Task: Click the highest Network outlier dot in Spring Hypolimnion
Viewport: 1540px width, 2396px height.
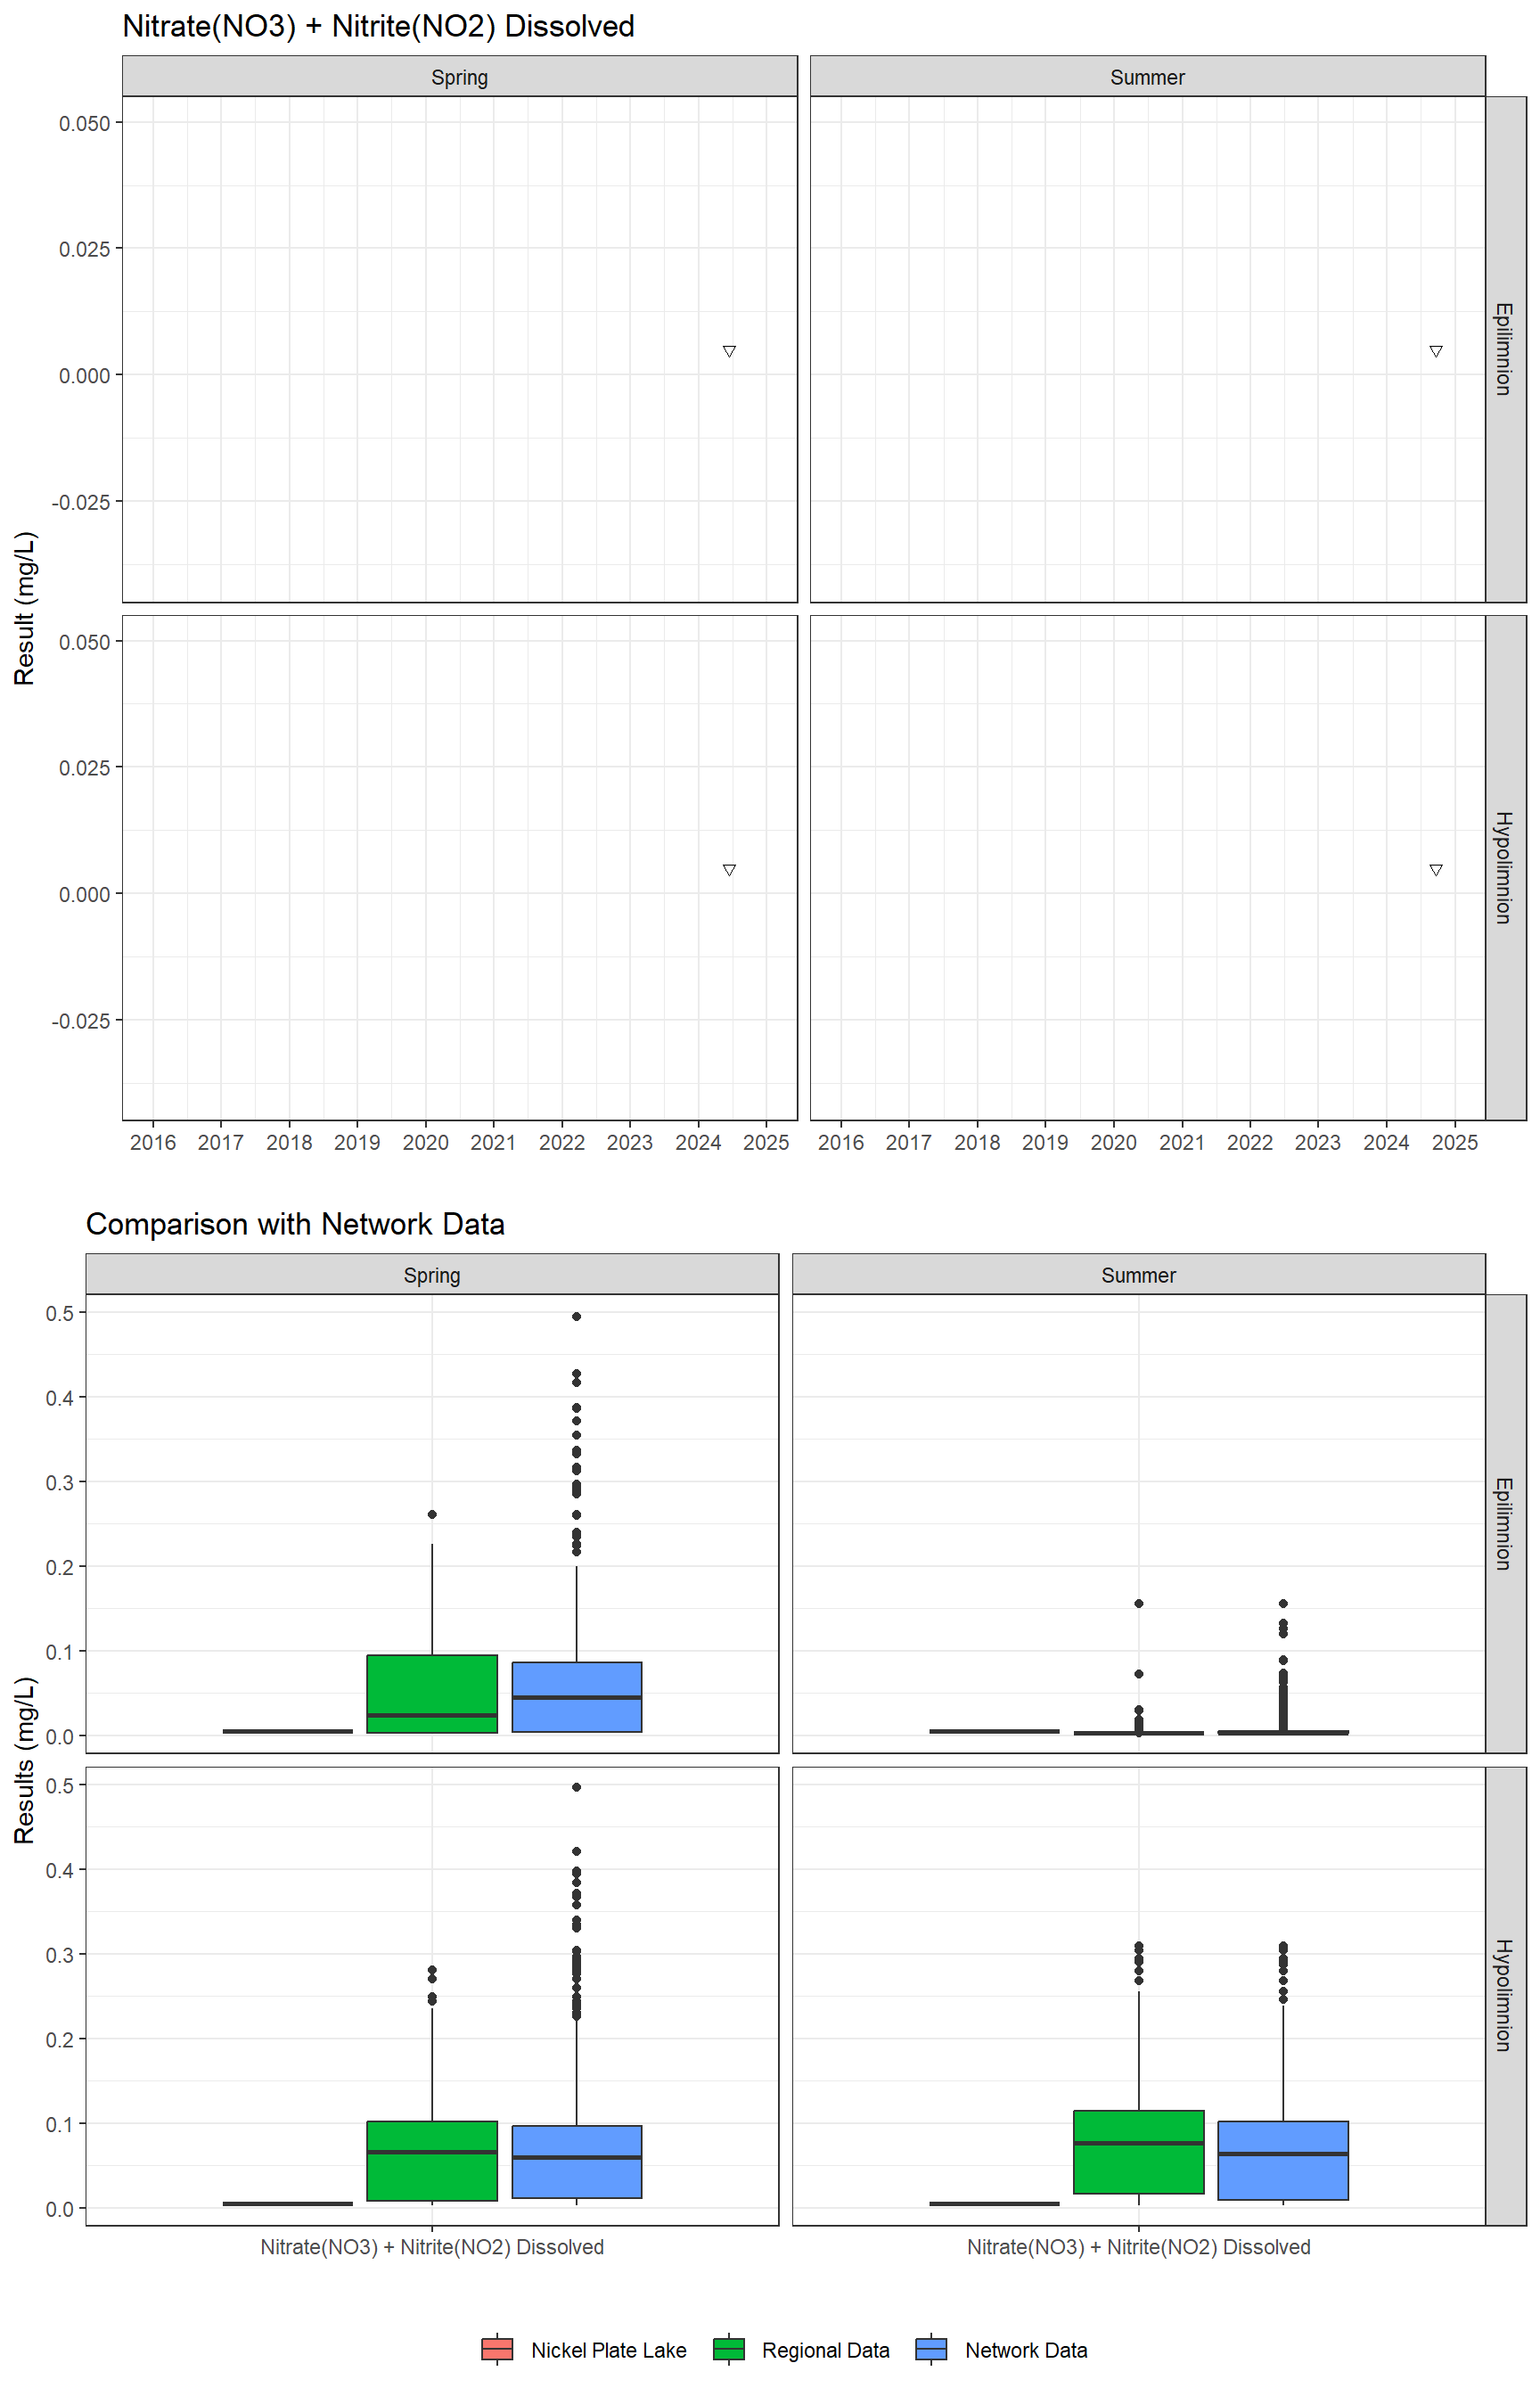Action: pyautogui.click(x=577, y=1787)
